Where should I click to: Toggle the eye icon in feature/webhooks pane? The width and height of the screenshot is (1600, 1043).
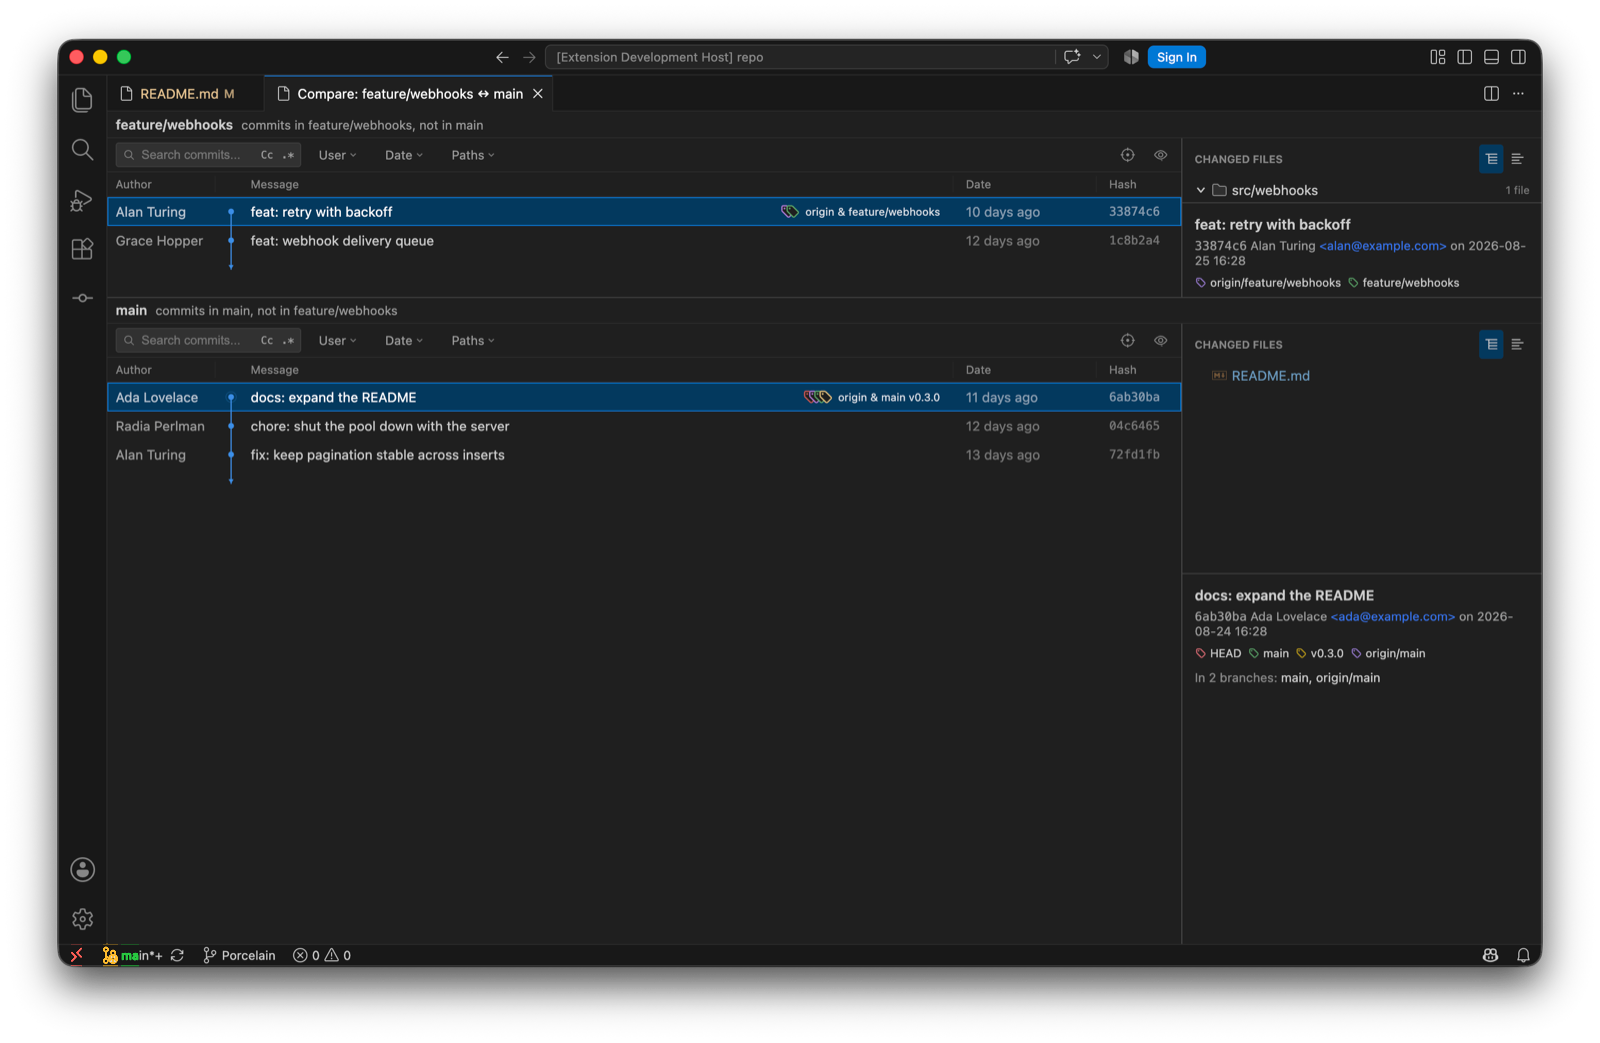coord(1160,155)
